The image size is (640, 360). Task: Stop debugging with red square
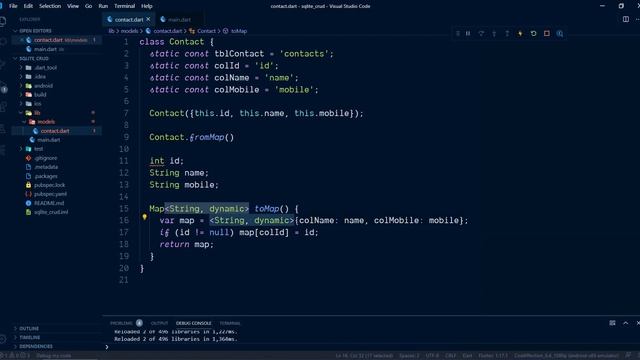(x=547, y=33)
